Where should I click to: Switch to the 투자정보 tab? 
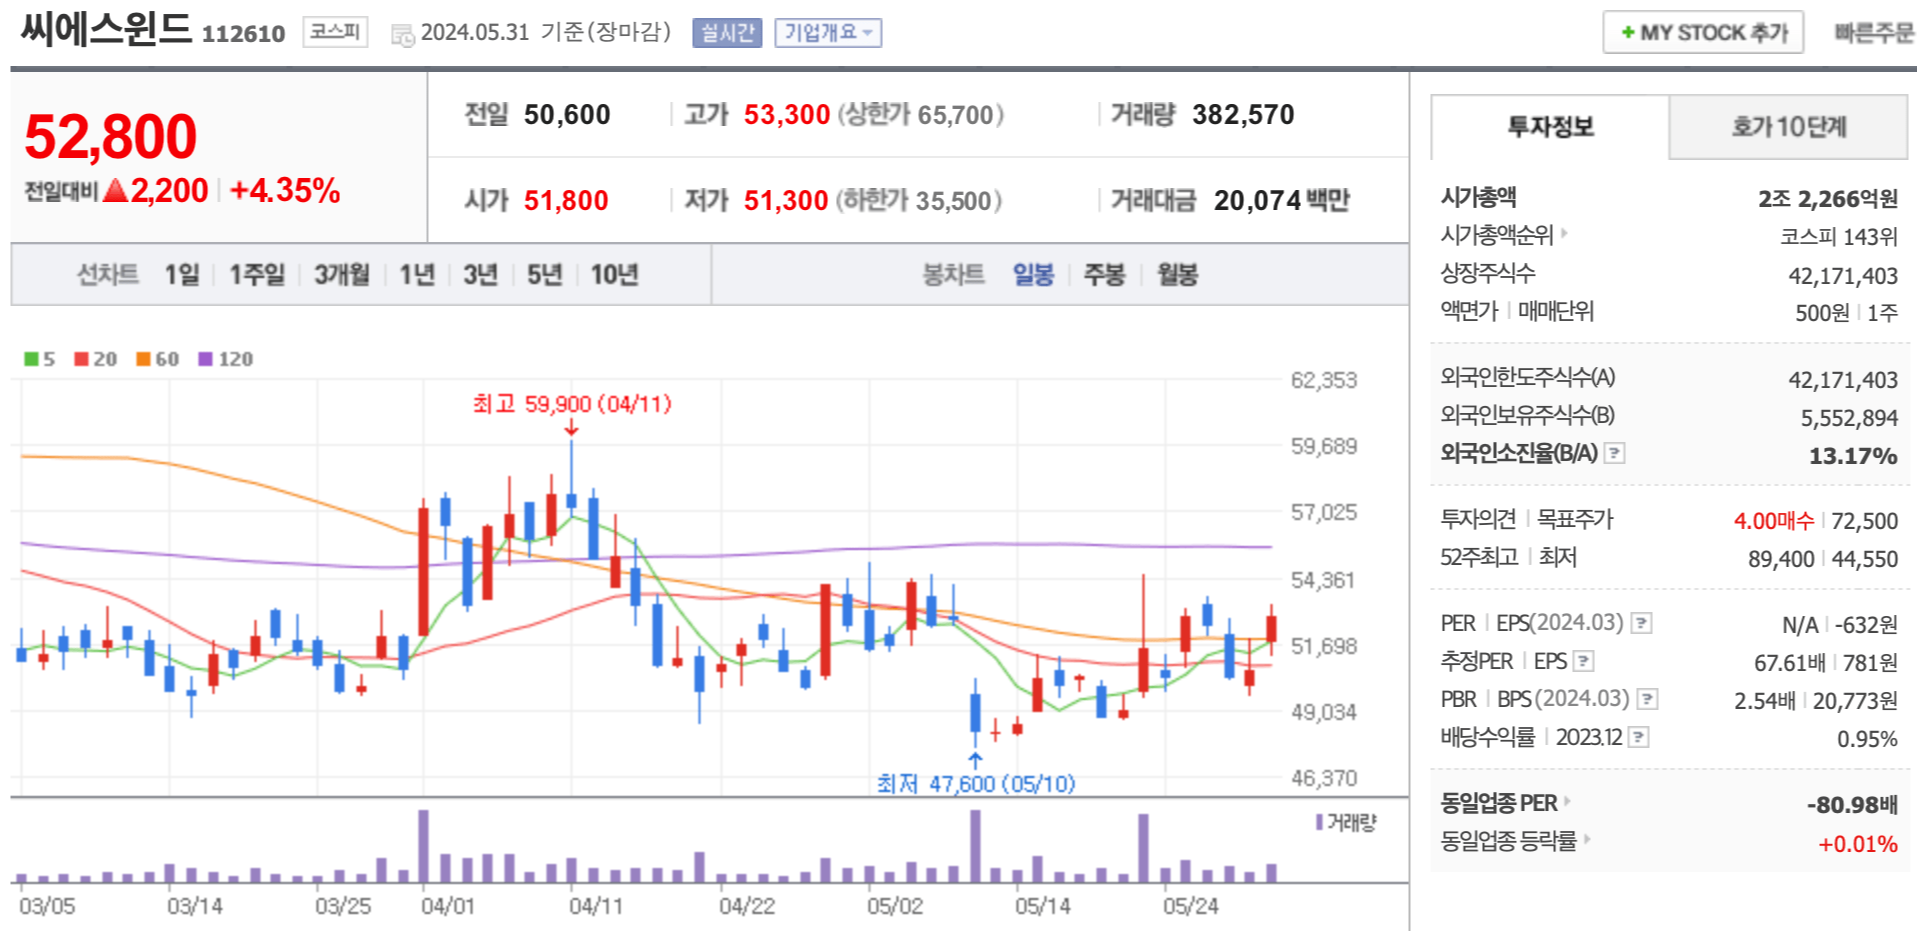click(x=1550, y=127)
